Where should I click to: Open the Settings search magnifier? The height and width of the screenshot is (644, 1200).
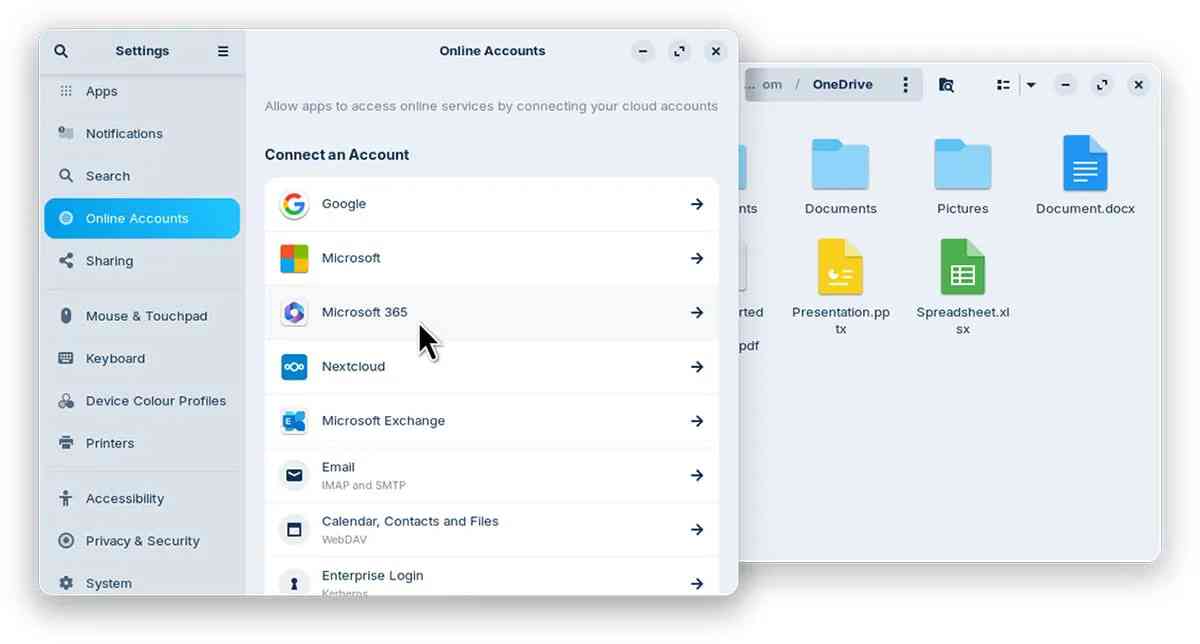click(x=61, y=50)
